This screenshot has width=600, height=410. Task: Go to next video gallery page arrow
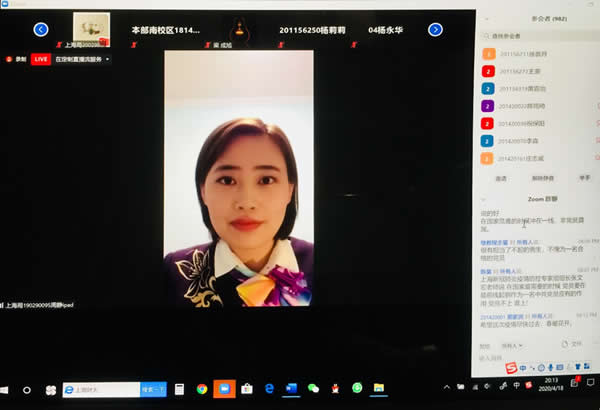[x=435, y=29]
